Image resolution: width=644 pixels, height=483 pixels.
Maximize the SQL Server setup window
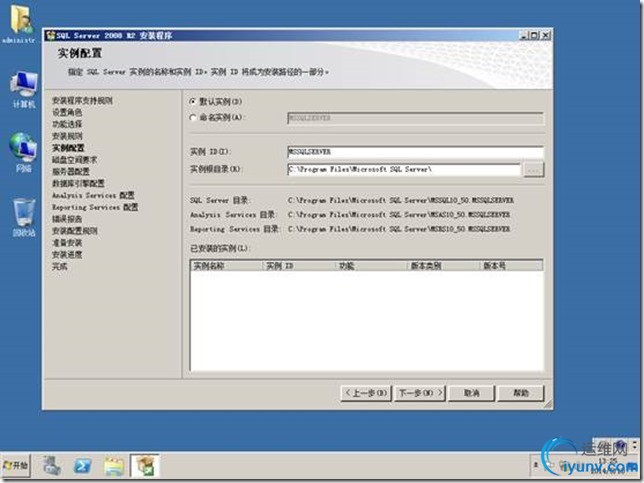click(534, 35)
